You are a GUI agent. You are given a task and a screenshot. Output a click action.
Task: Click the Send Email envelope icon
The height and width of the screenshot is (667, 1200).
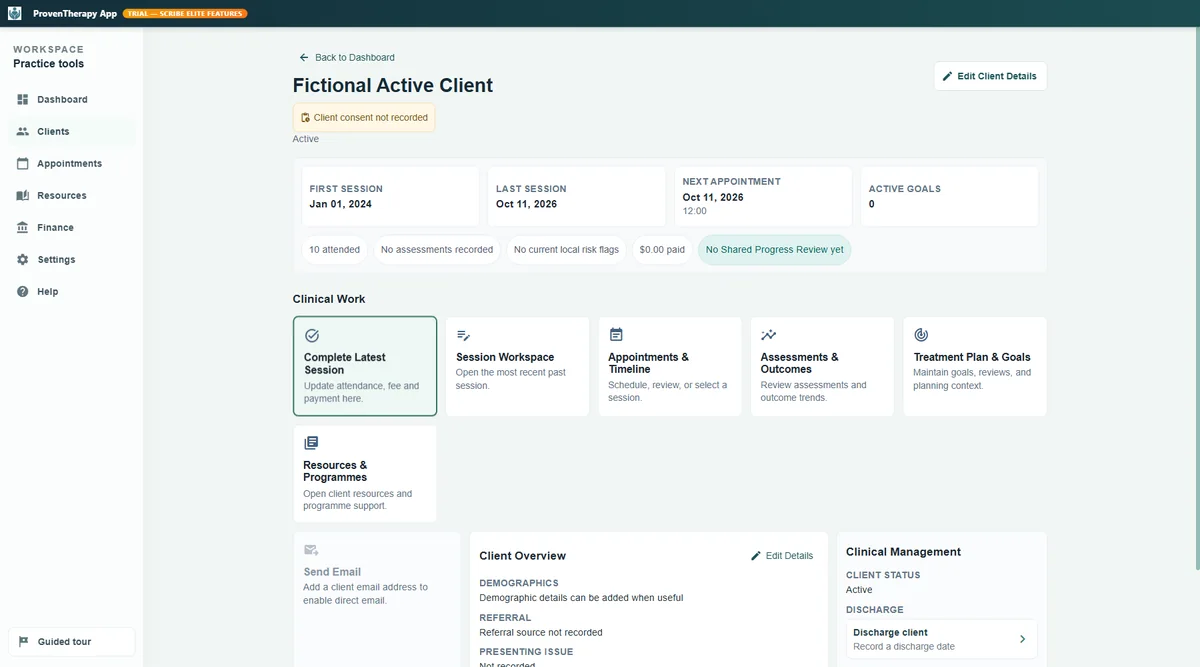311,550
